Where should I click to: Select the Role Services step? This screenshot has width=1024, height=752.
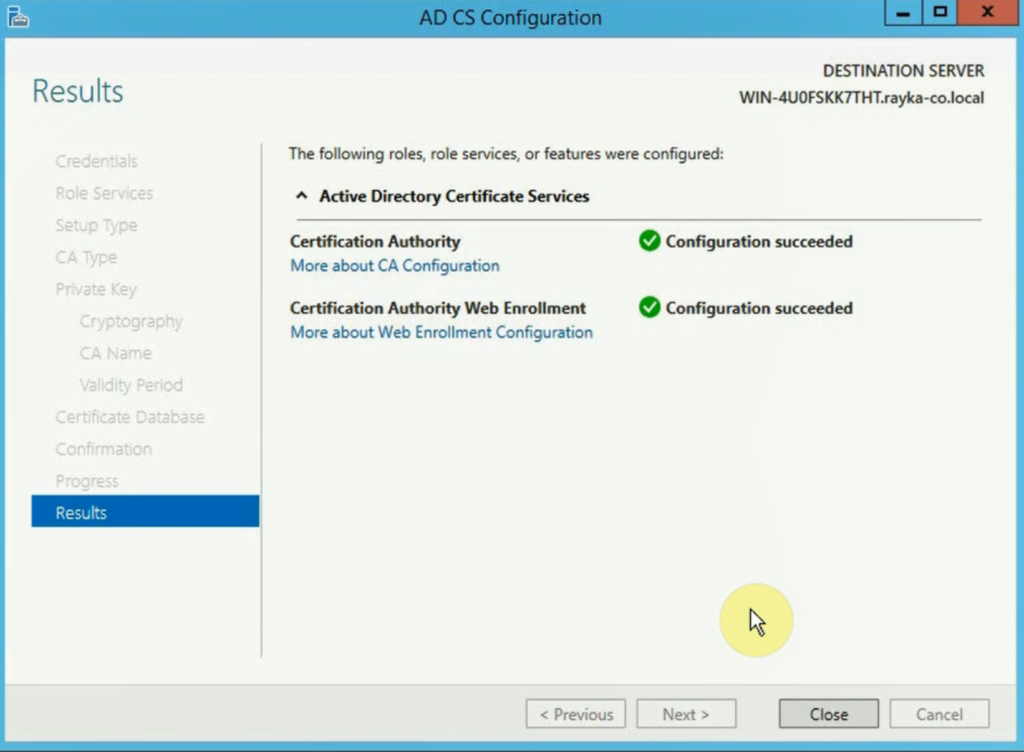click(104, 193)
